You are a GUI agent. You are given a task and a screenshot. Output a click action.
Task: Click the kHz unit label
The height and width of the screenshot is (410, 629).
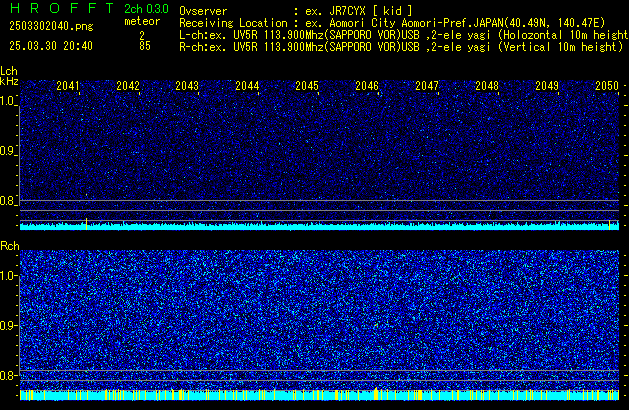tap(9, 81)
